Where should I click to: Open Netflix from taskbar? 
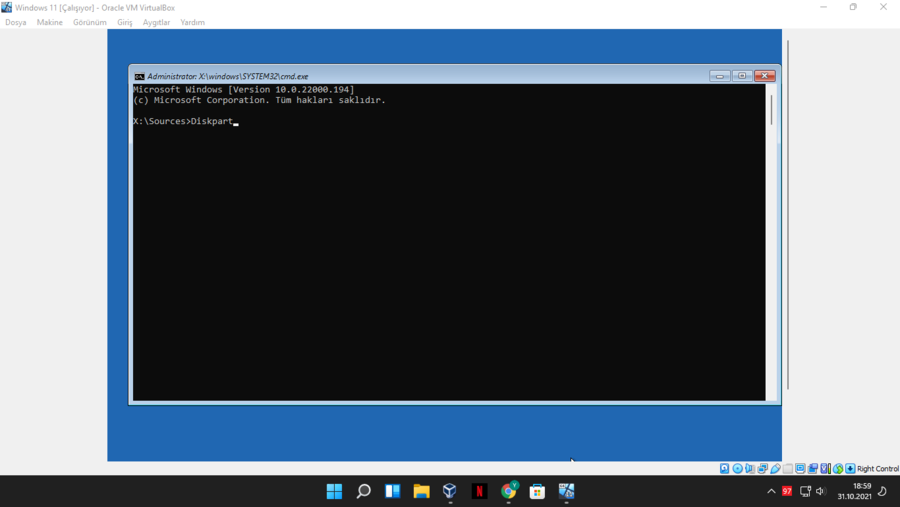(479, 491)
